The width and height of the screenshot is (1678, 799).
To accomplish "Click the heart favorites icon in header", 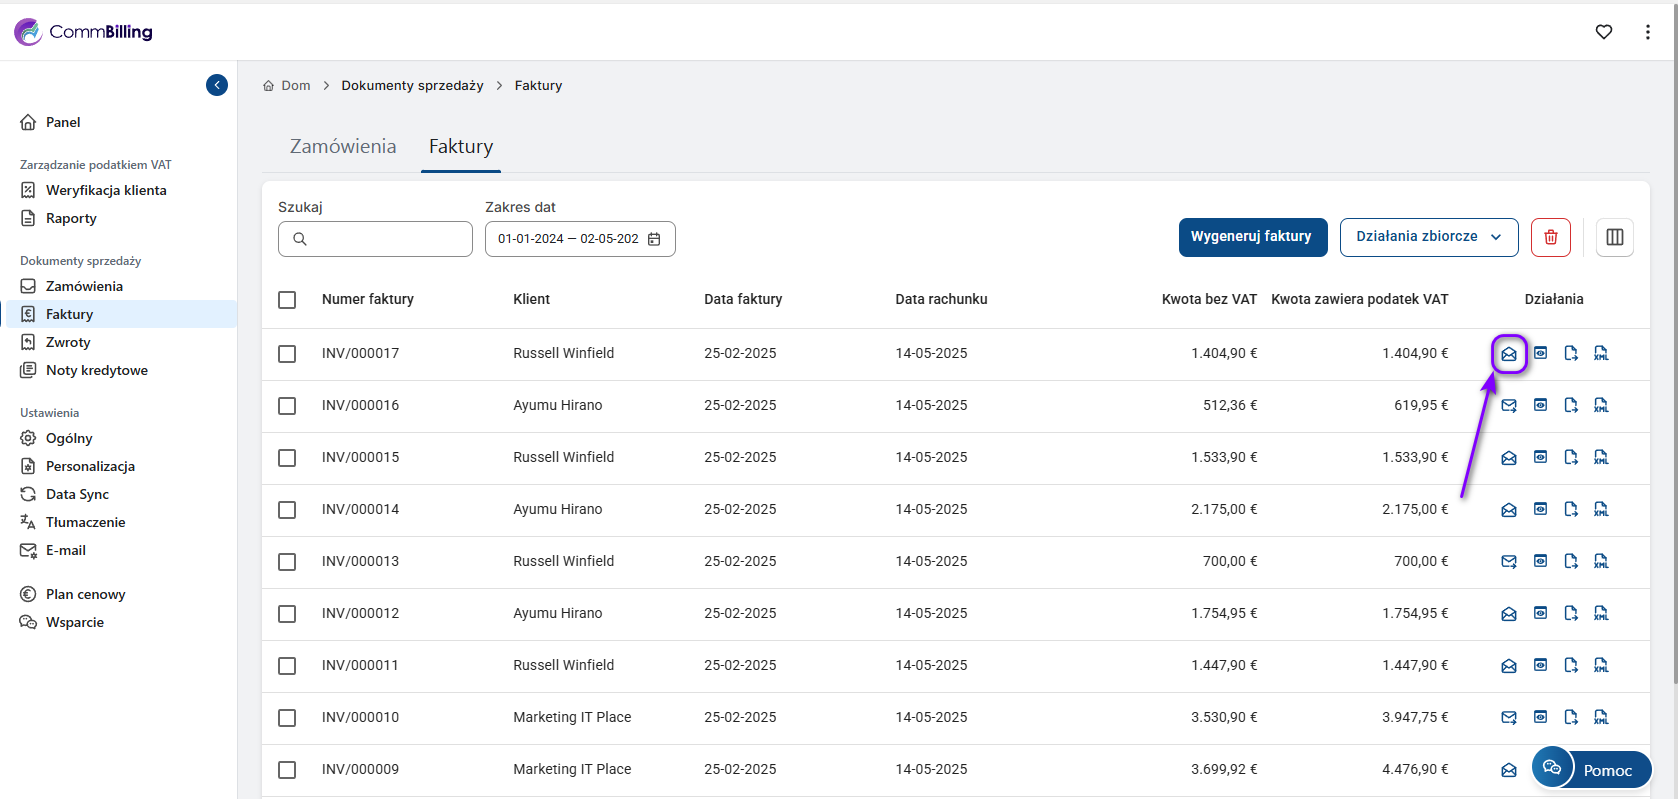I will tap(1604, 32).
